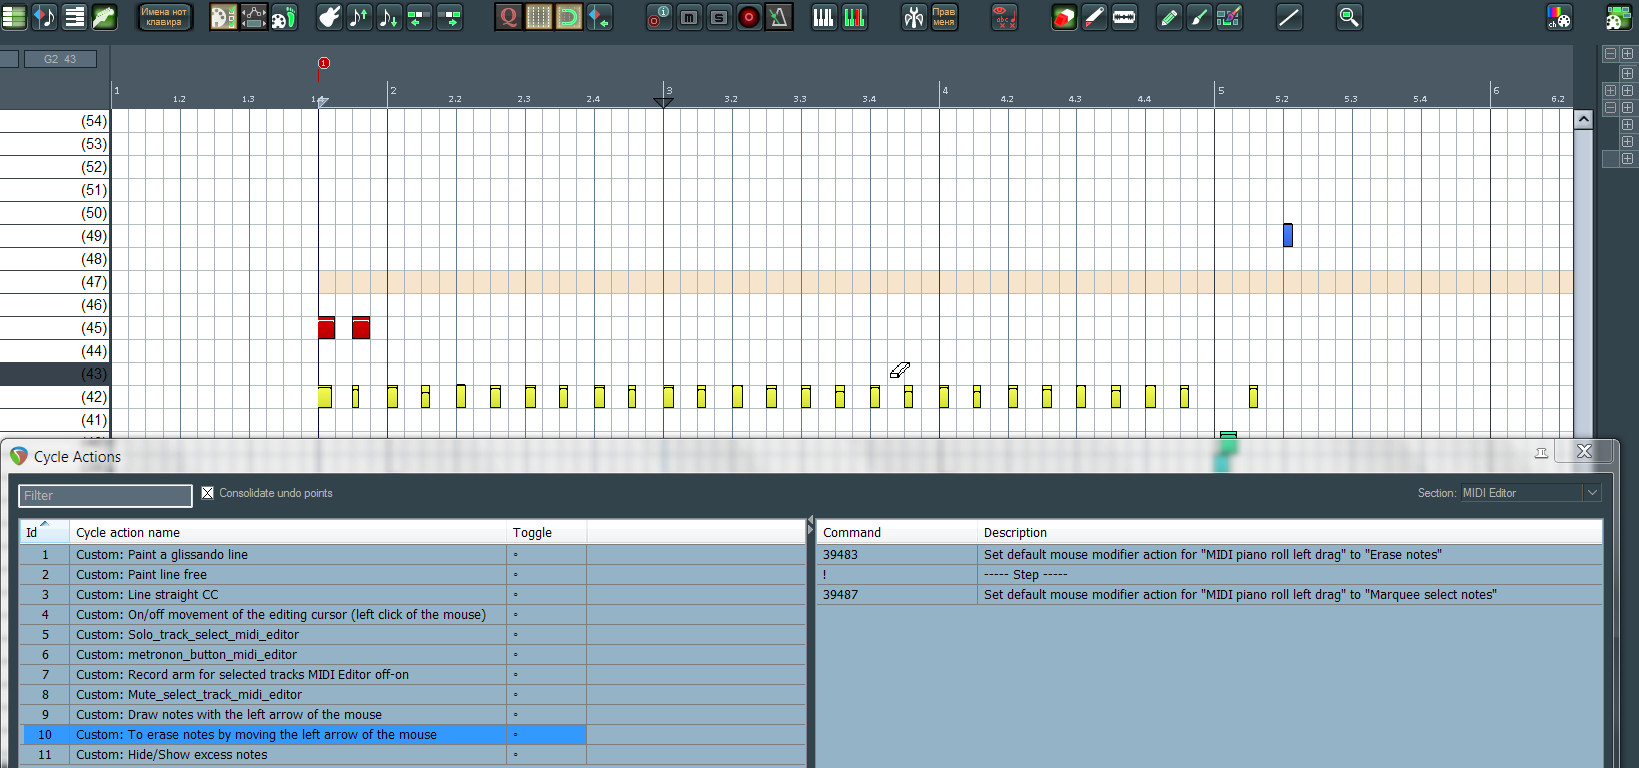The height and width of the screenshot is (768, 1639).
Task: Select the green pencil draw tool
Action: pyautogui.click(x=1169, y=17)
